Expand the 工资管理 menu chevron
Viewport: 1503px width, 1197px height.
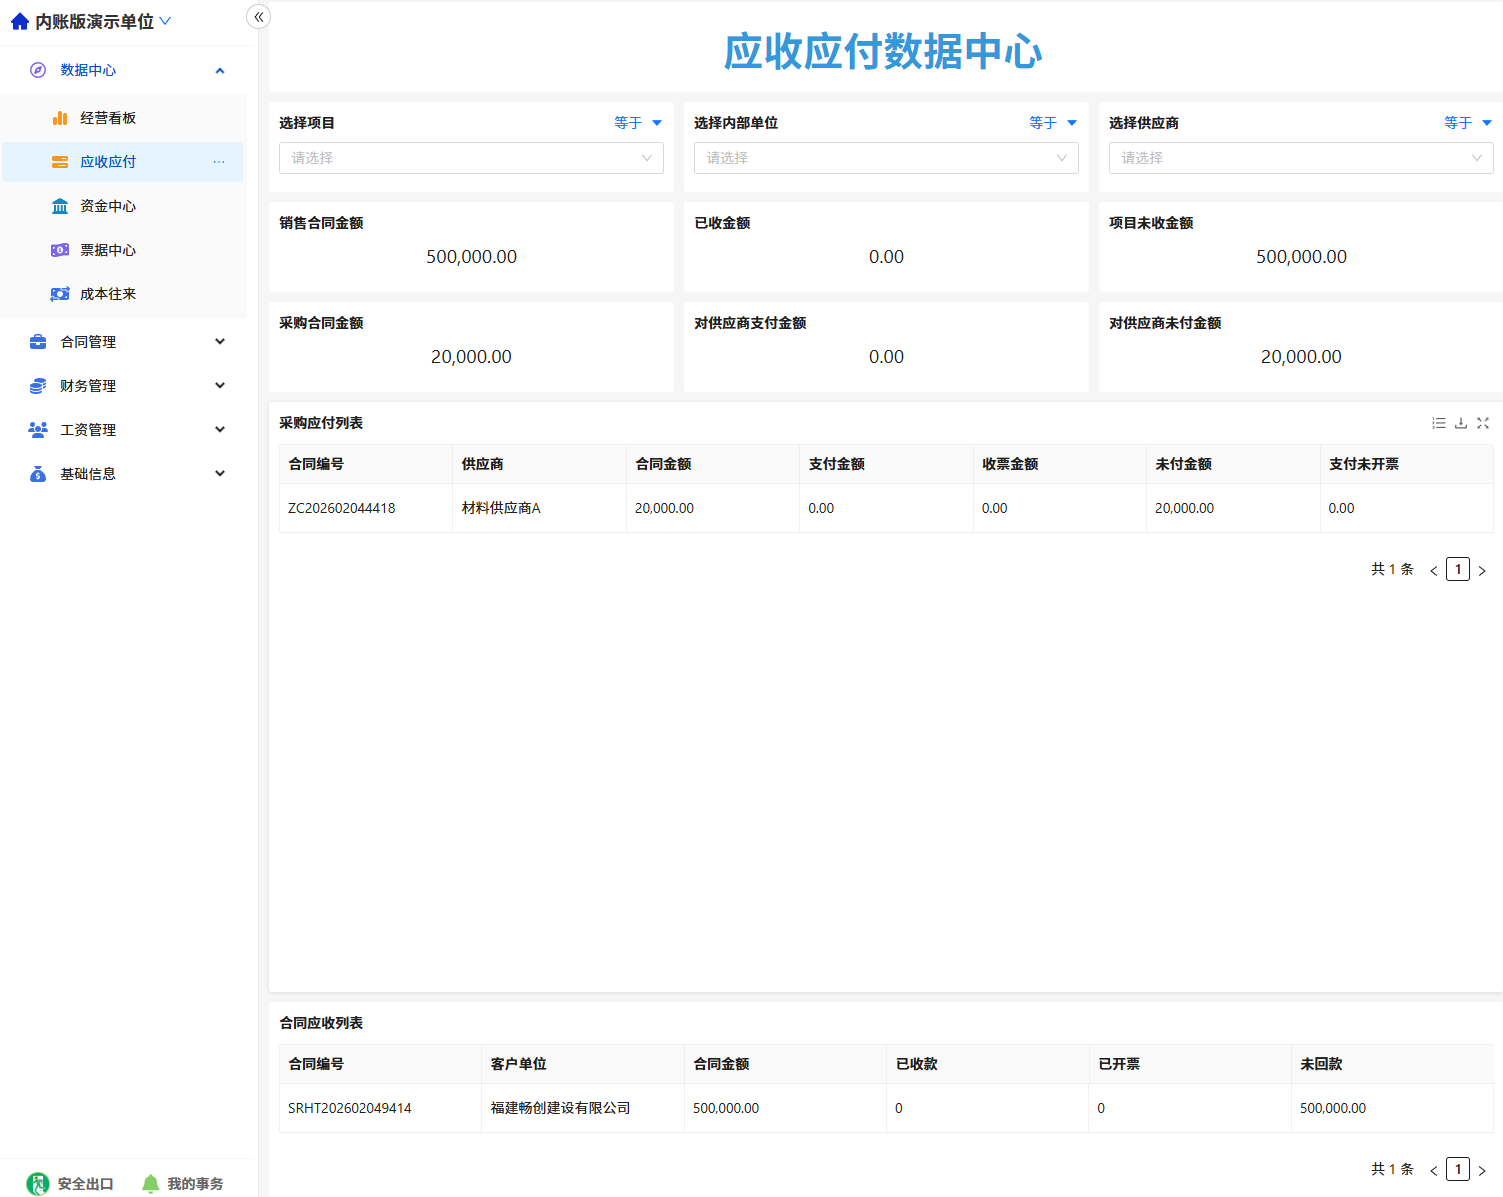220,430
